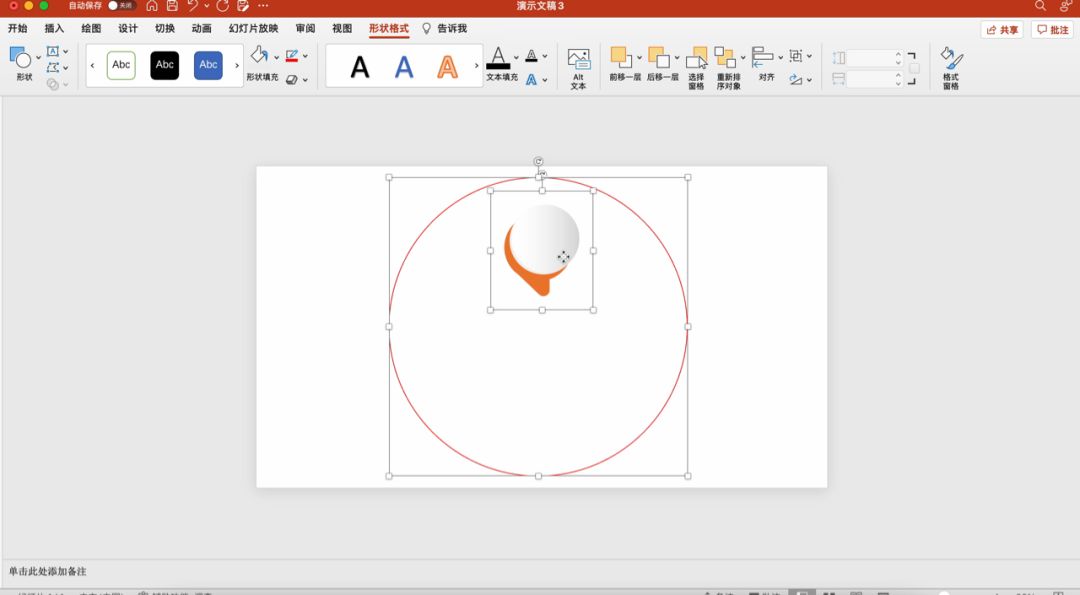Image resolution: width=1080 pixels, height=595 pixels.
Task: Open the 视图 tab
Action: tap(342, 28)
